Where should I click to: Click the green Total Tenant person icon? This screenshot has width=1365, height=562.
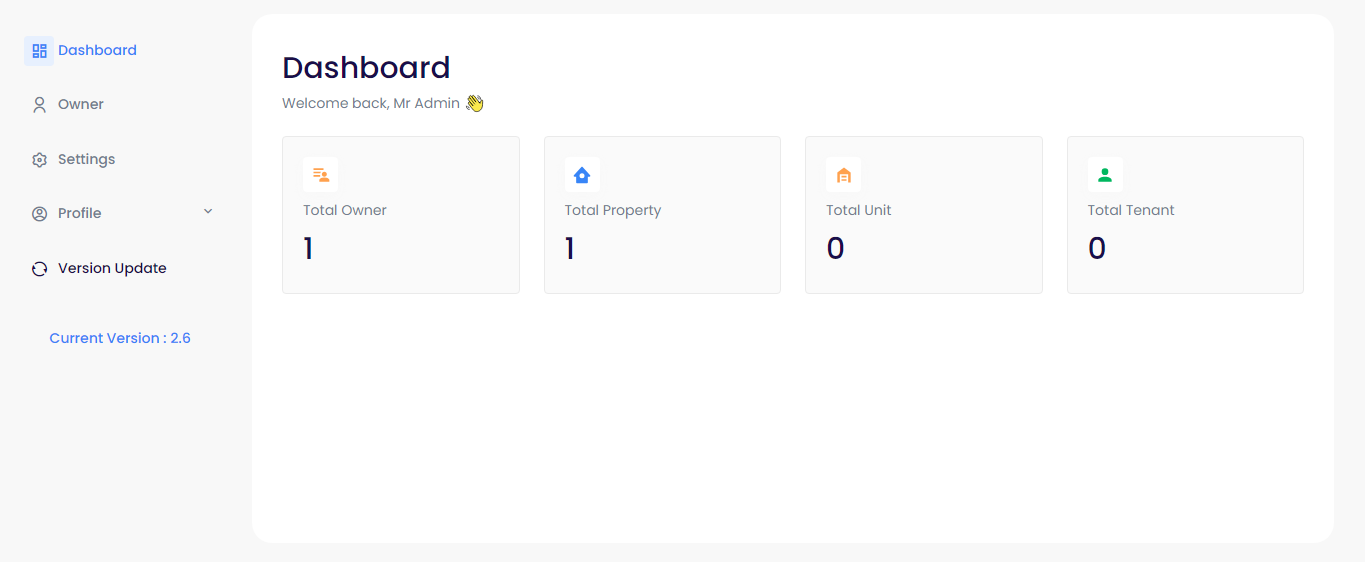1105,175
